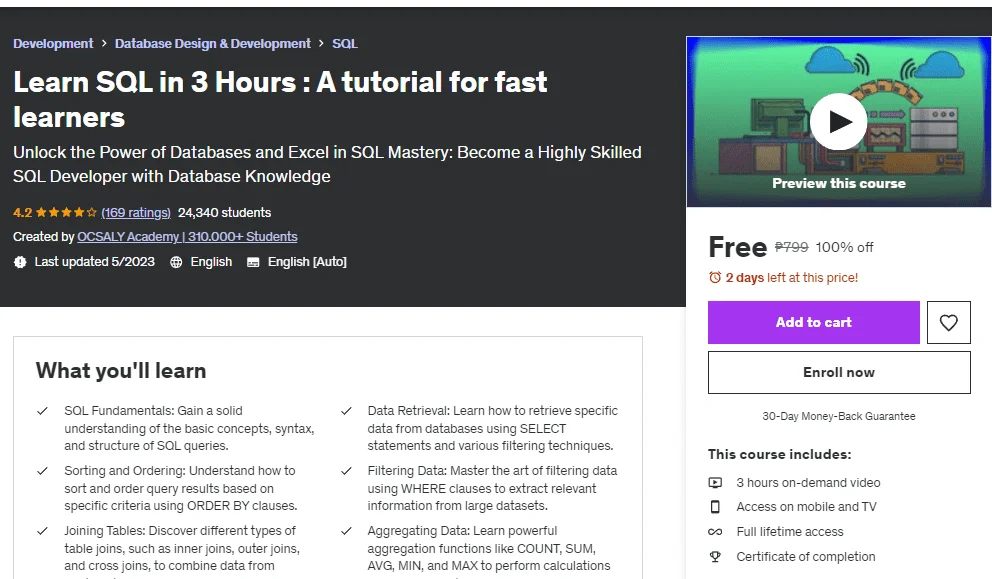The image size is (992, 579).
Task: Click the English language text
Action: 211,262
